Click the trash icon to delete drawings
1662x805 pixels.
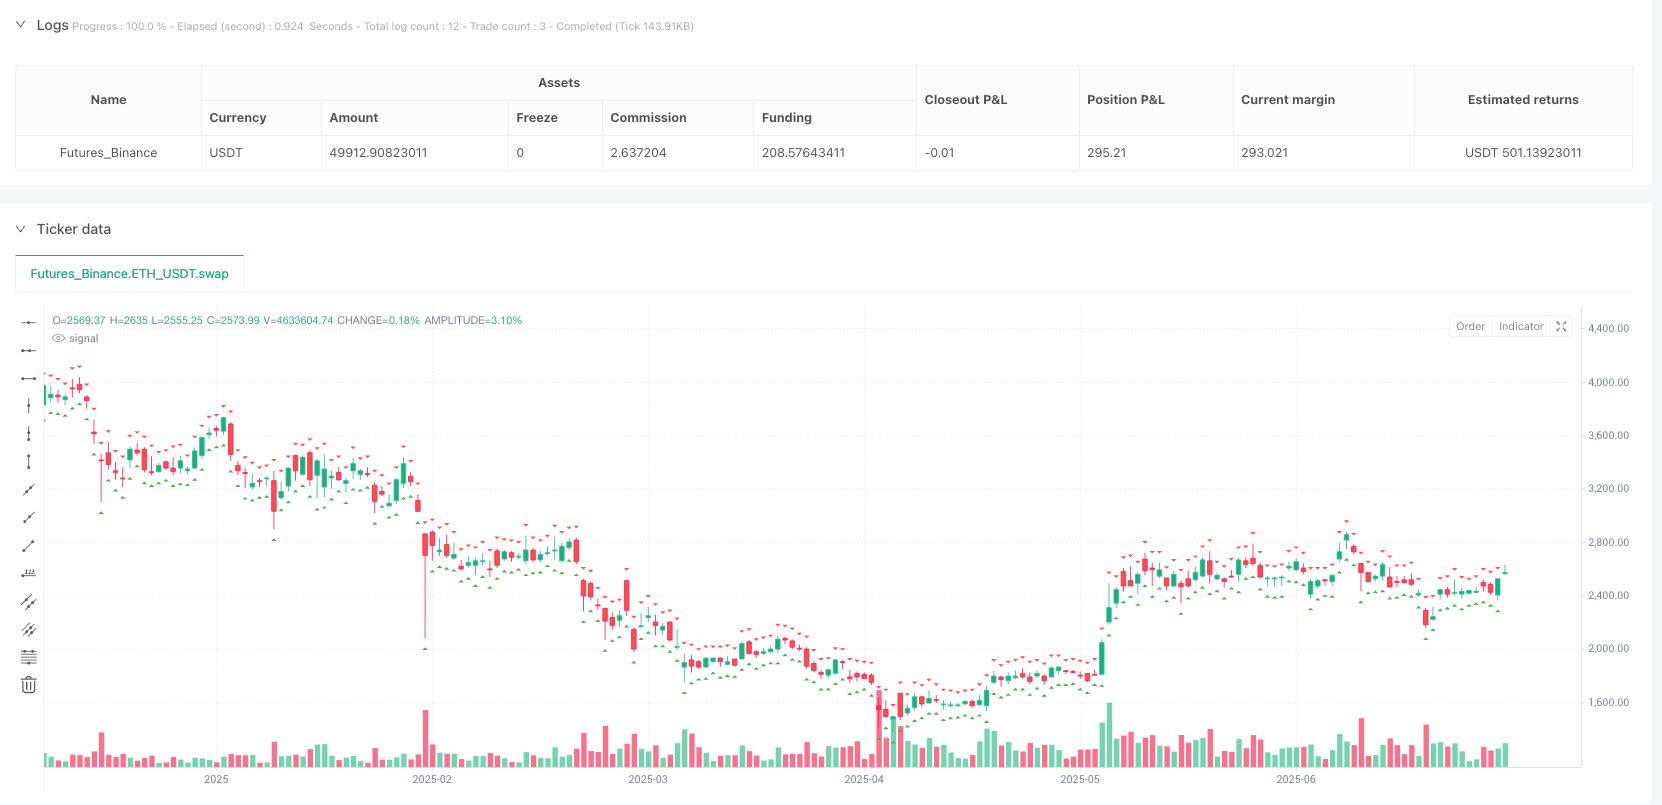click(29, 685)
